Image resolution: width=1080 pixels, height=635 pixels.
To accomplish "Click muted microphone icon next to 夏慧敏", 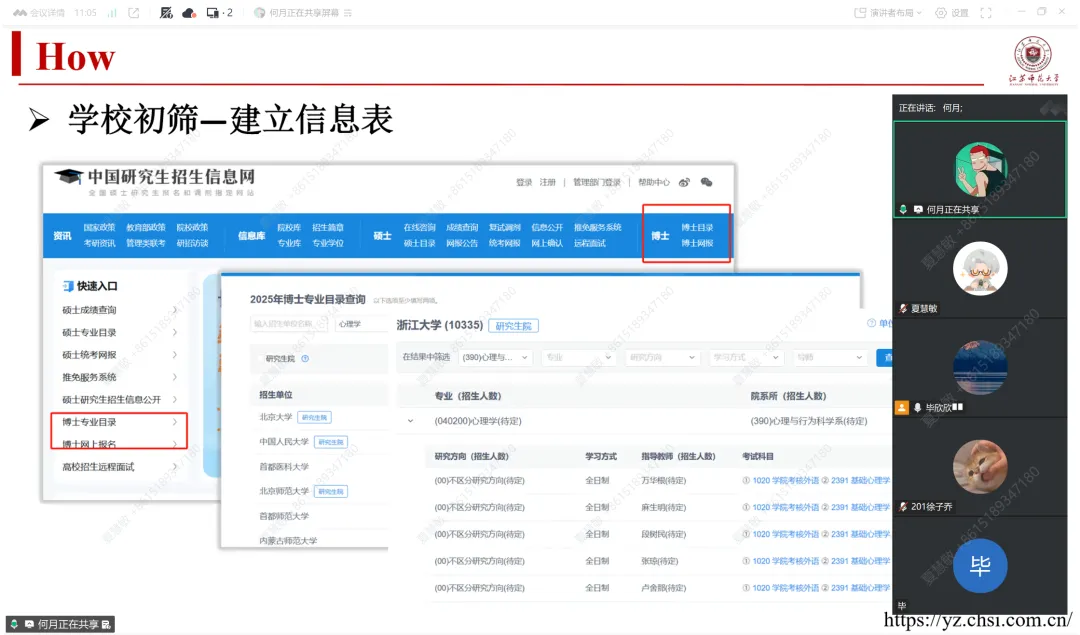I will click(x=902, y=309).
